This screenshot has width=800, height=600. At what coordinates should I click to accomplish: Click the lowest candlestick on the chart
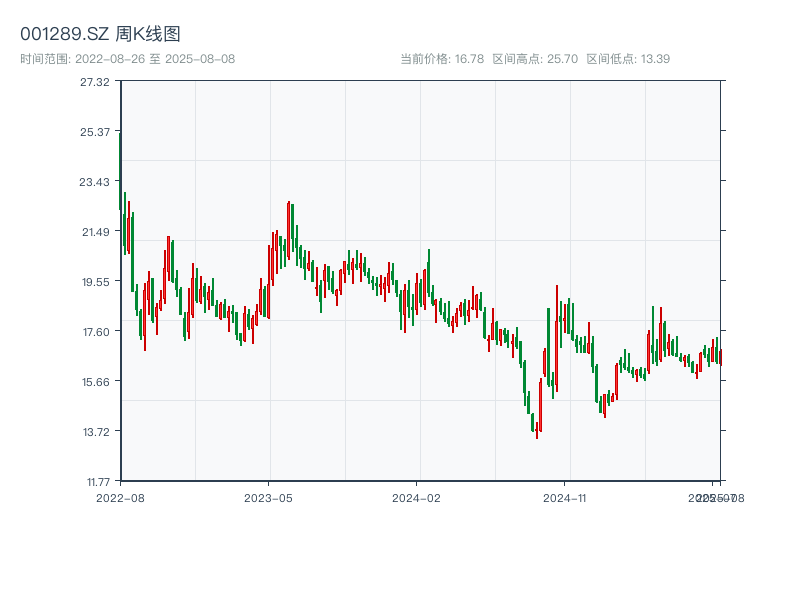click(537, 430)
